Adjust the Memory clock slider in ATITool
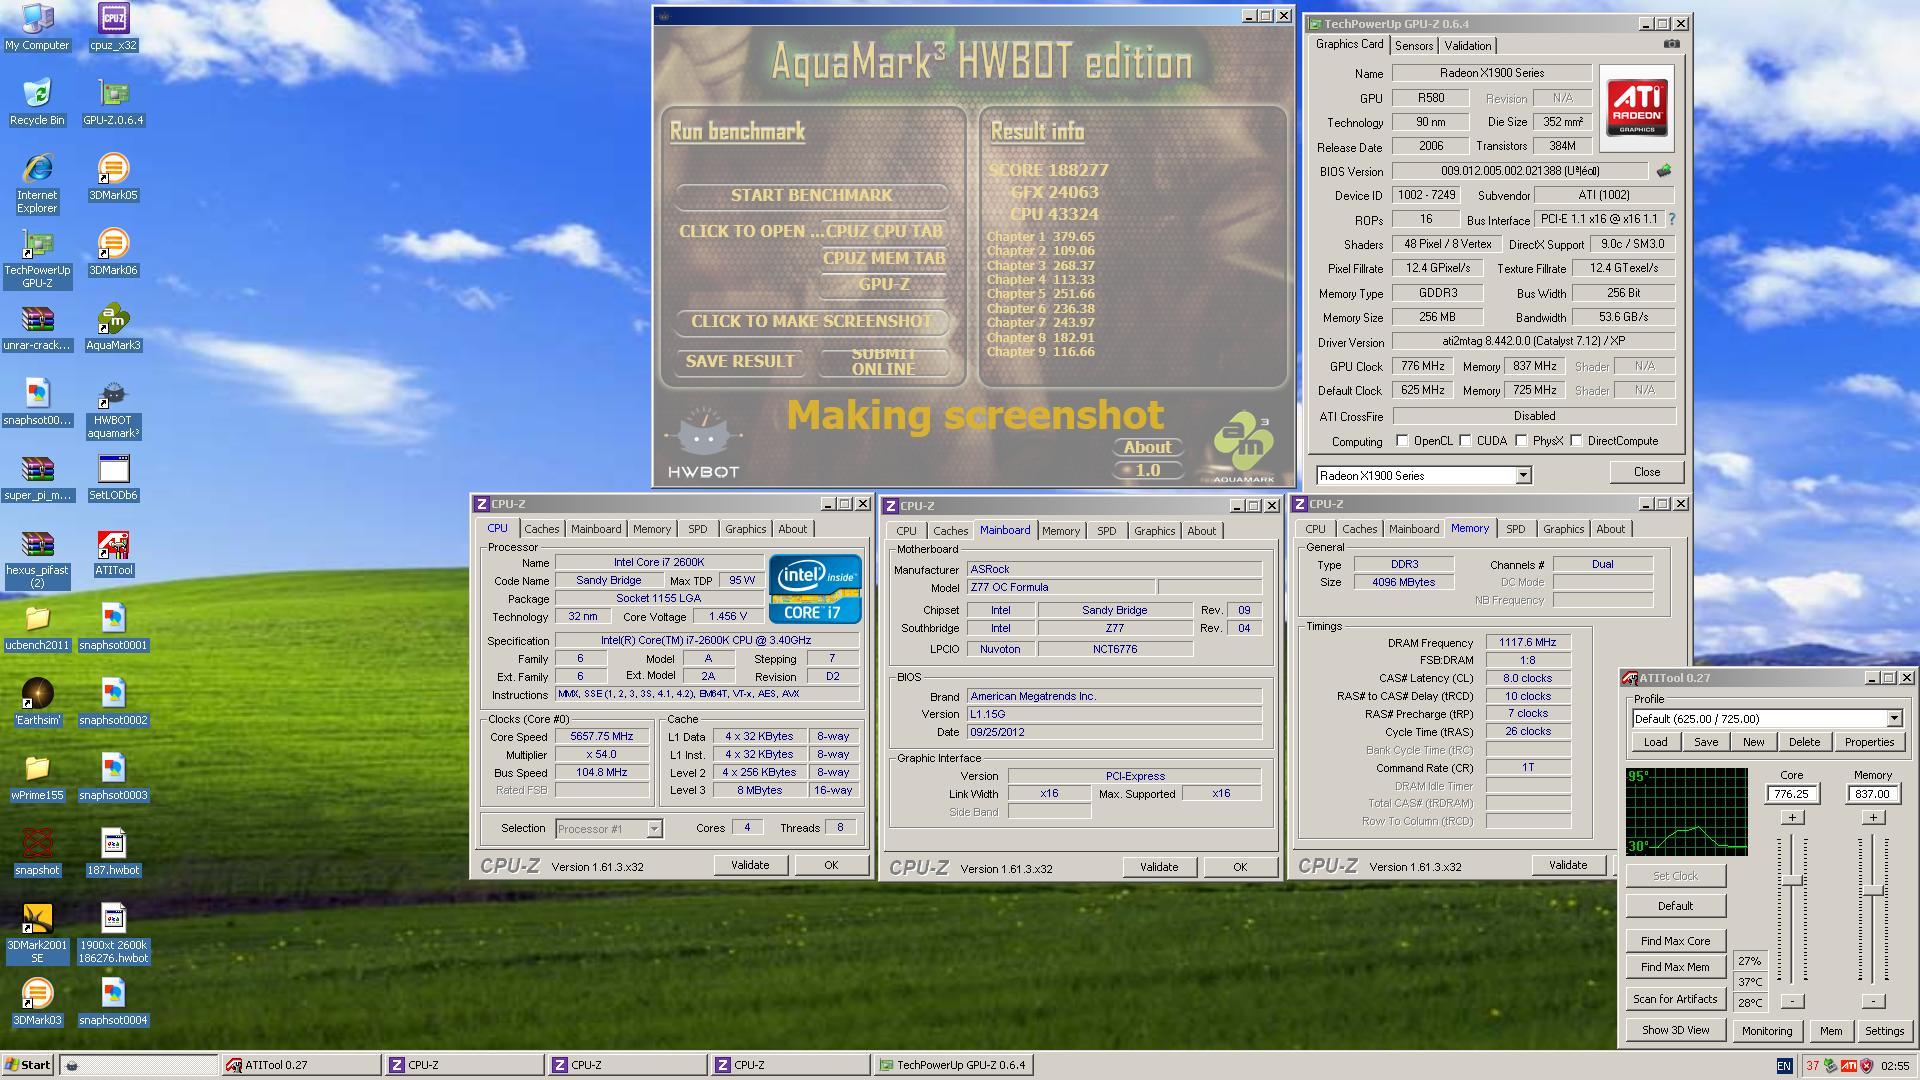Viewport: 1920px width, 1080px height. pos(1873,889)
